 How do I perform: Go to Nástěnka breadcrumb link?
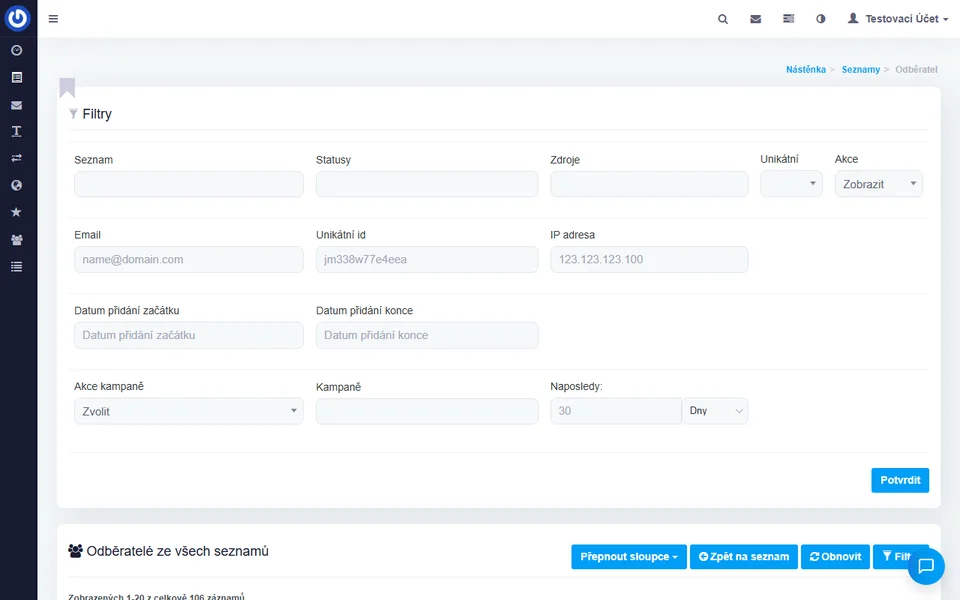[x=805, y=70]
